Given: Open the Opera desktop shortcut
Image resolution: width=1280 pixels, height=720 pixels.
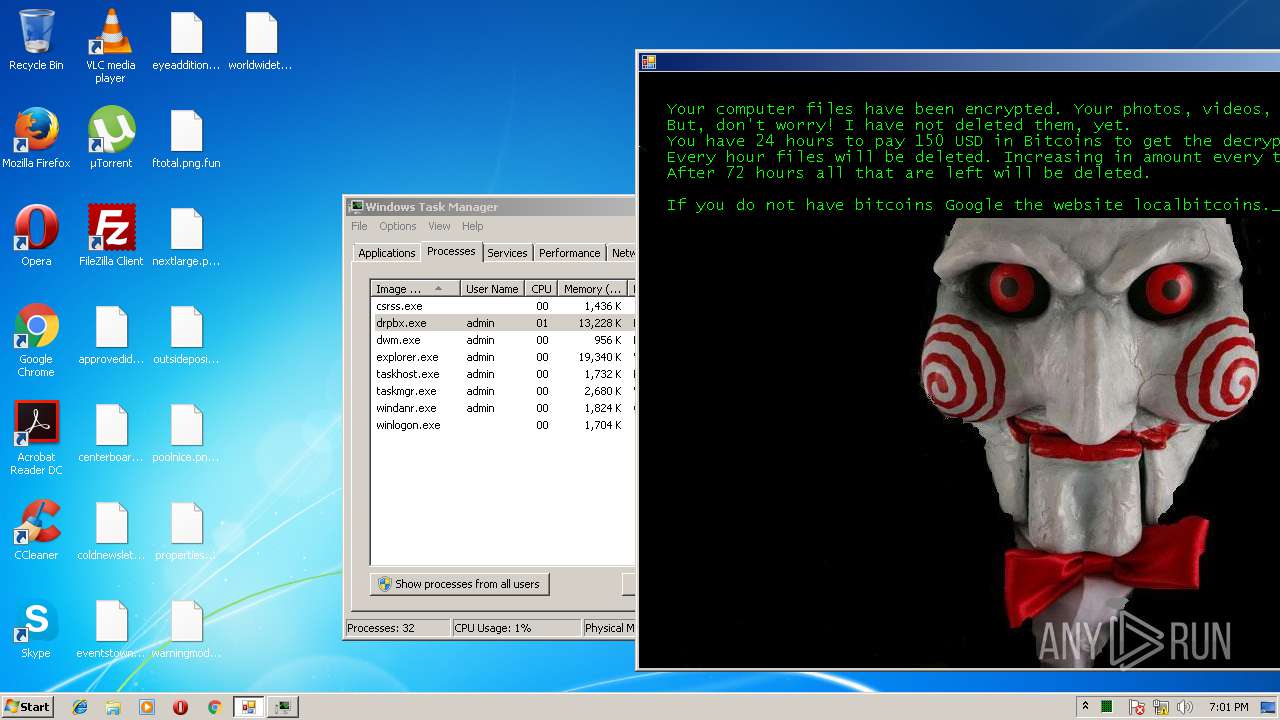Looking at the screenshot, I should tap(36, 237).
